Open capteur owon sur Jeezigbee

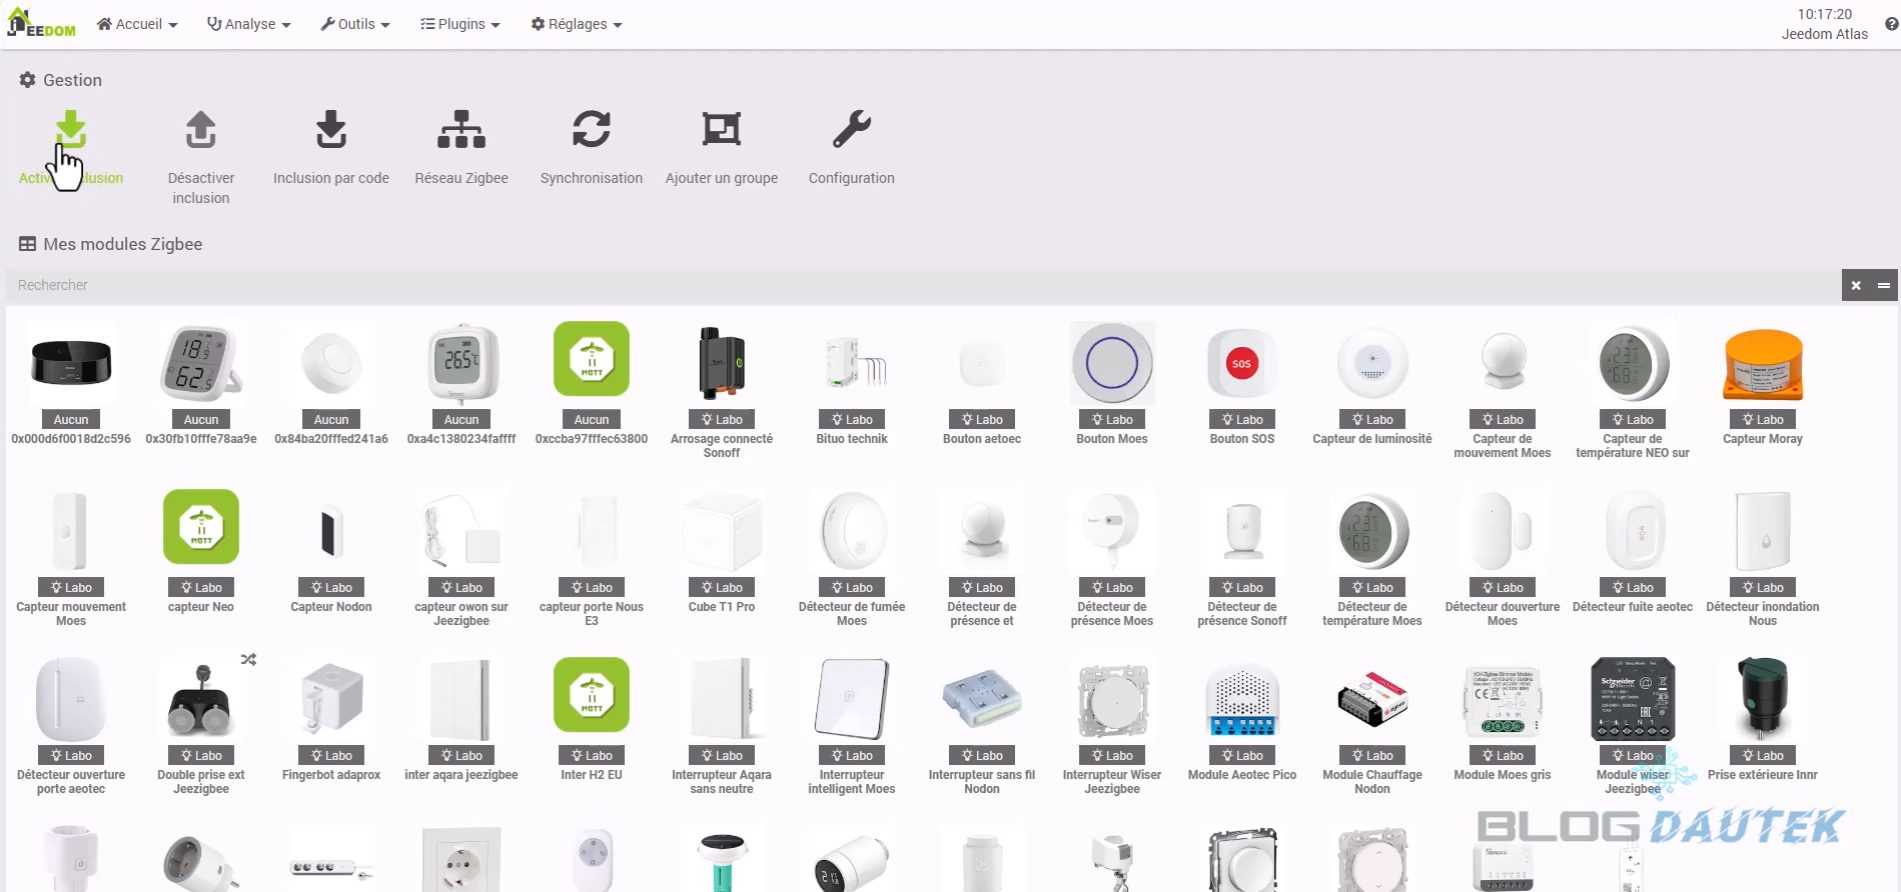(461, 558)
